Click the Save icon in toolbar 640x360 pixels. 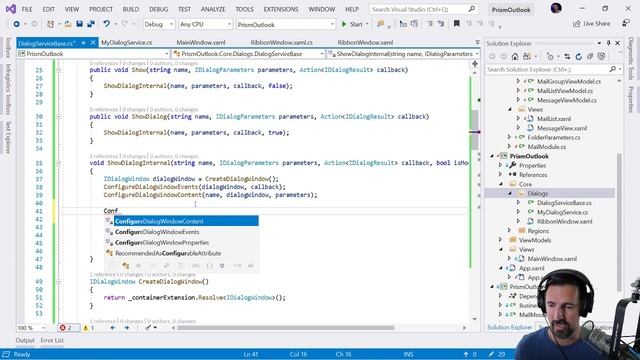tap(80, 24)
